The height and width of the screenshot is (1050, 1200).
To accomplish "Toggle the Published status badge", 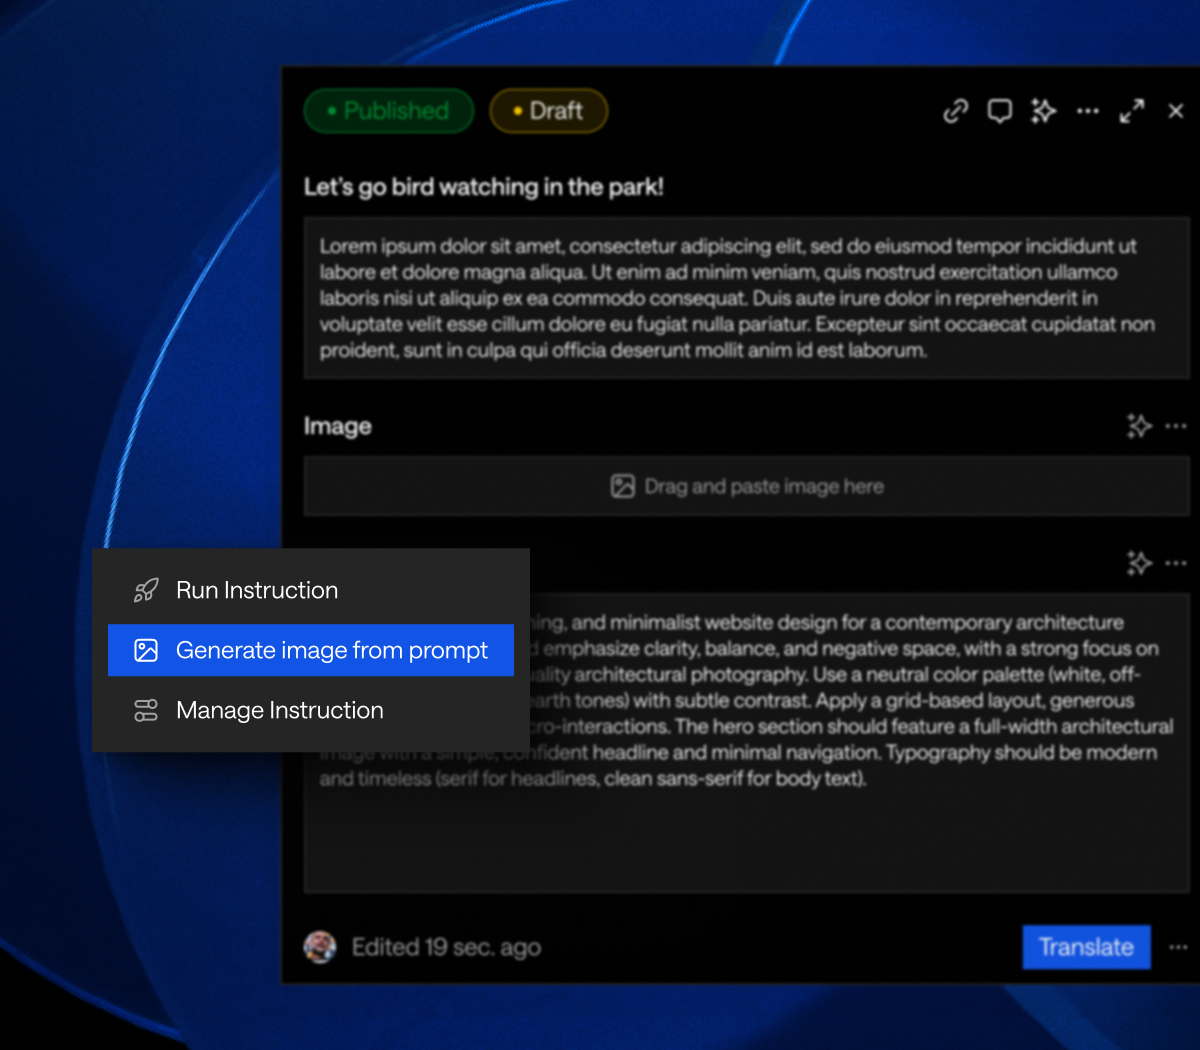I will click(388, 110).
